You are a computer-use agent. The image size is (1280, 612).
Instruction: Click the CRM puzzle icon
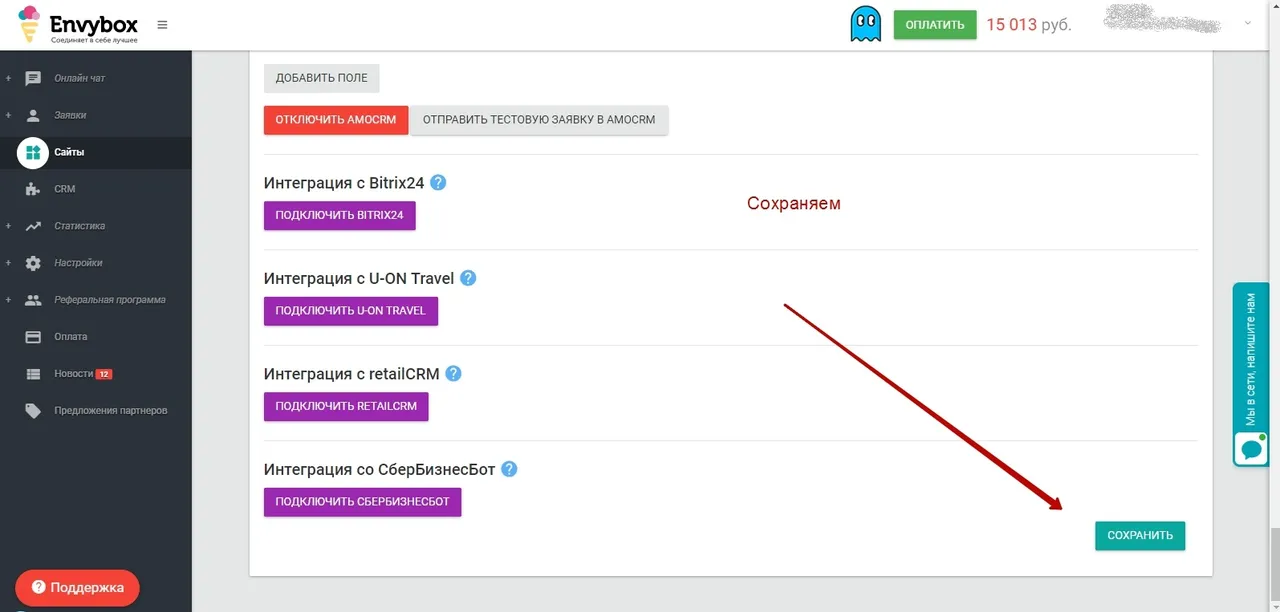(x=33, y=189)
